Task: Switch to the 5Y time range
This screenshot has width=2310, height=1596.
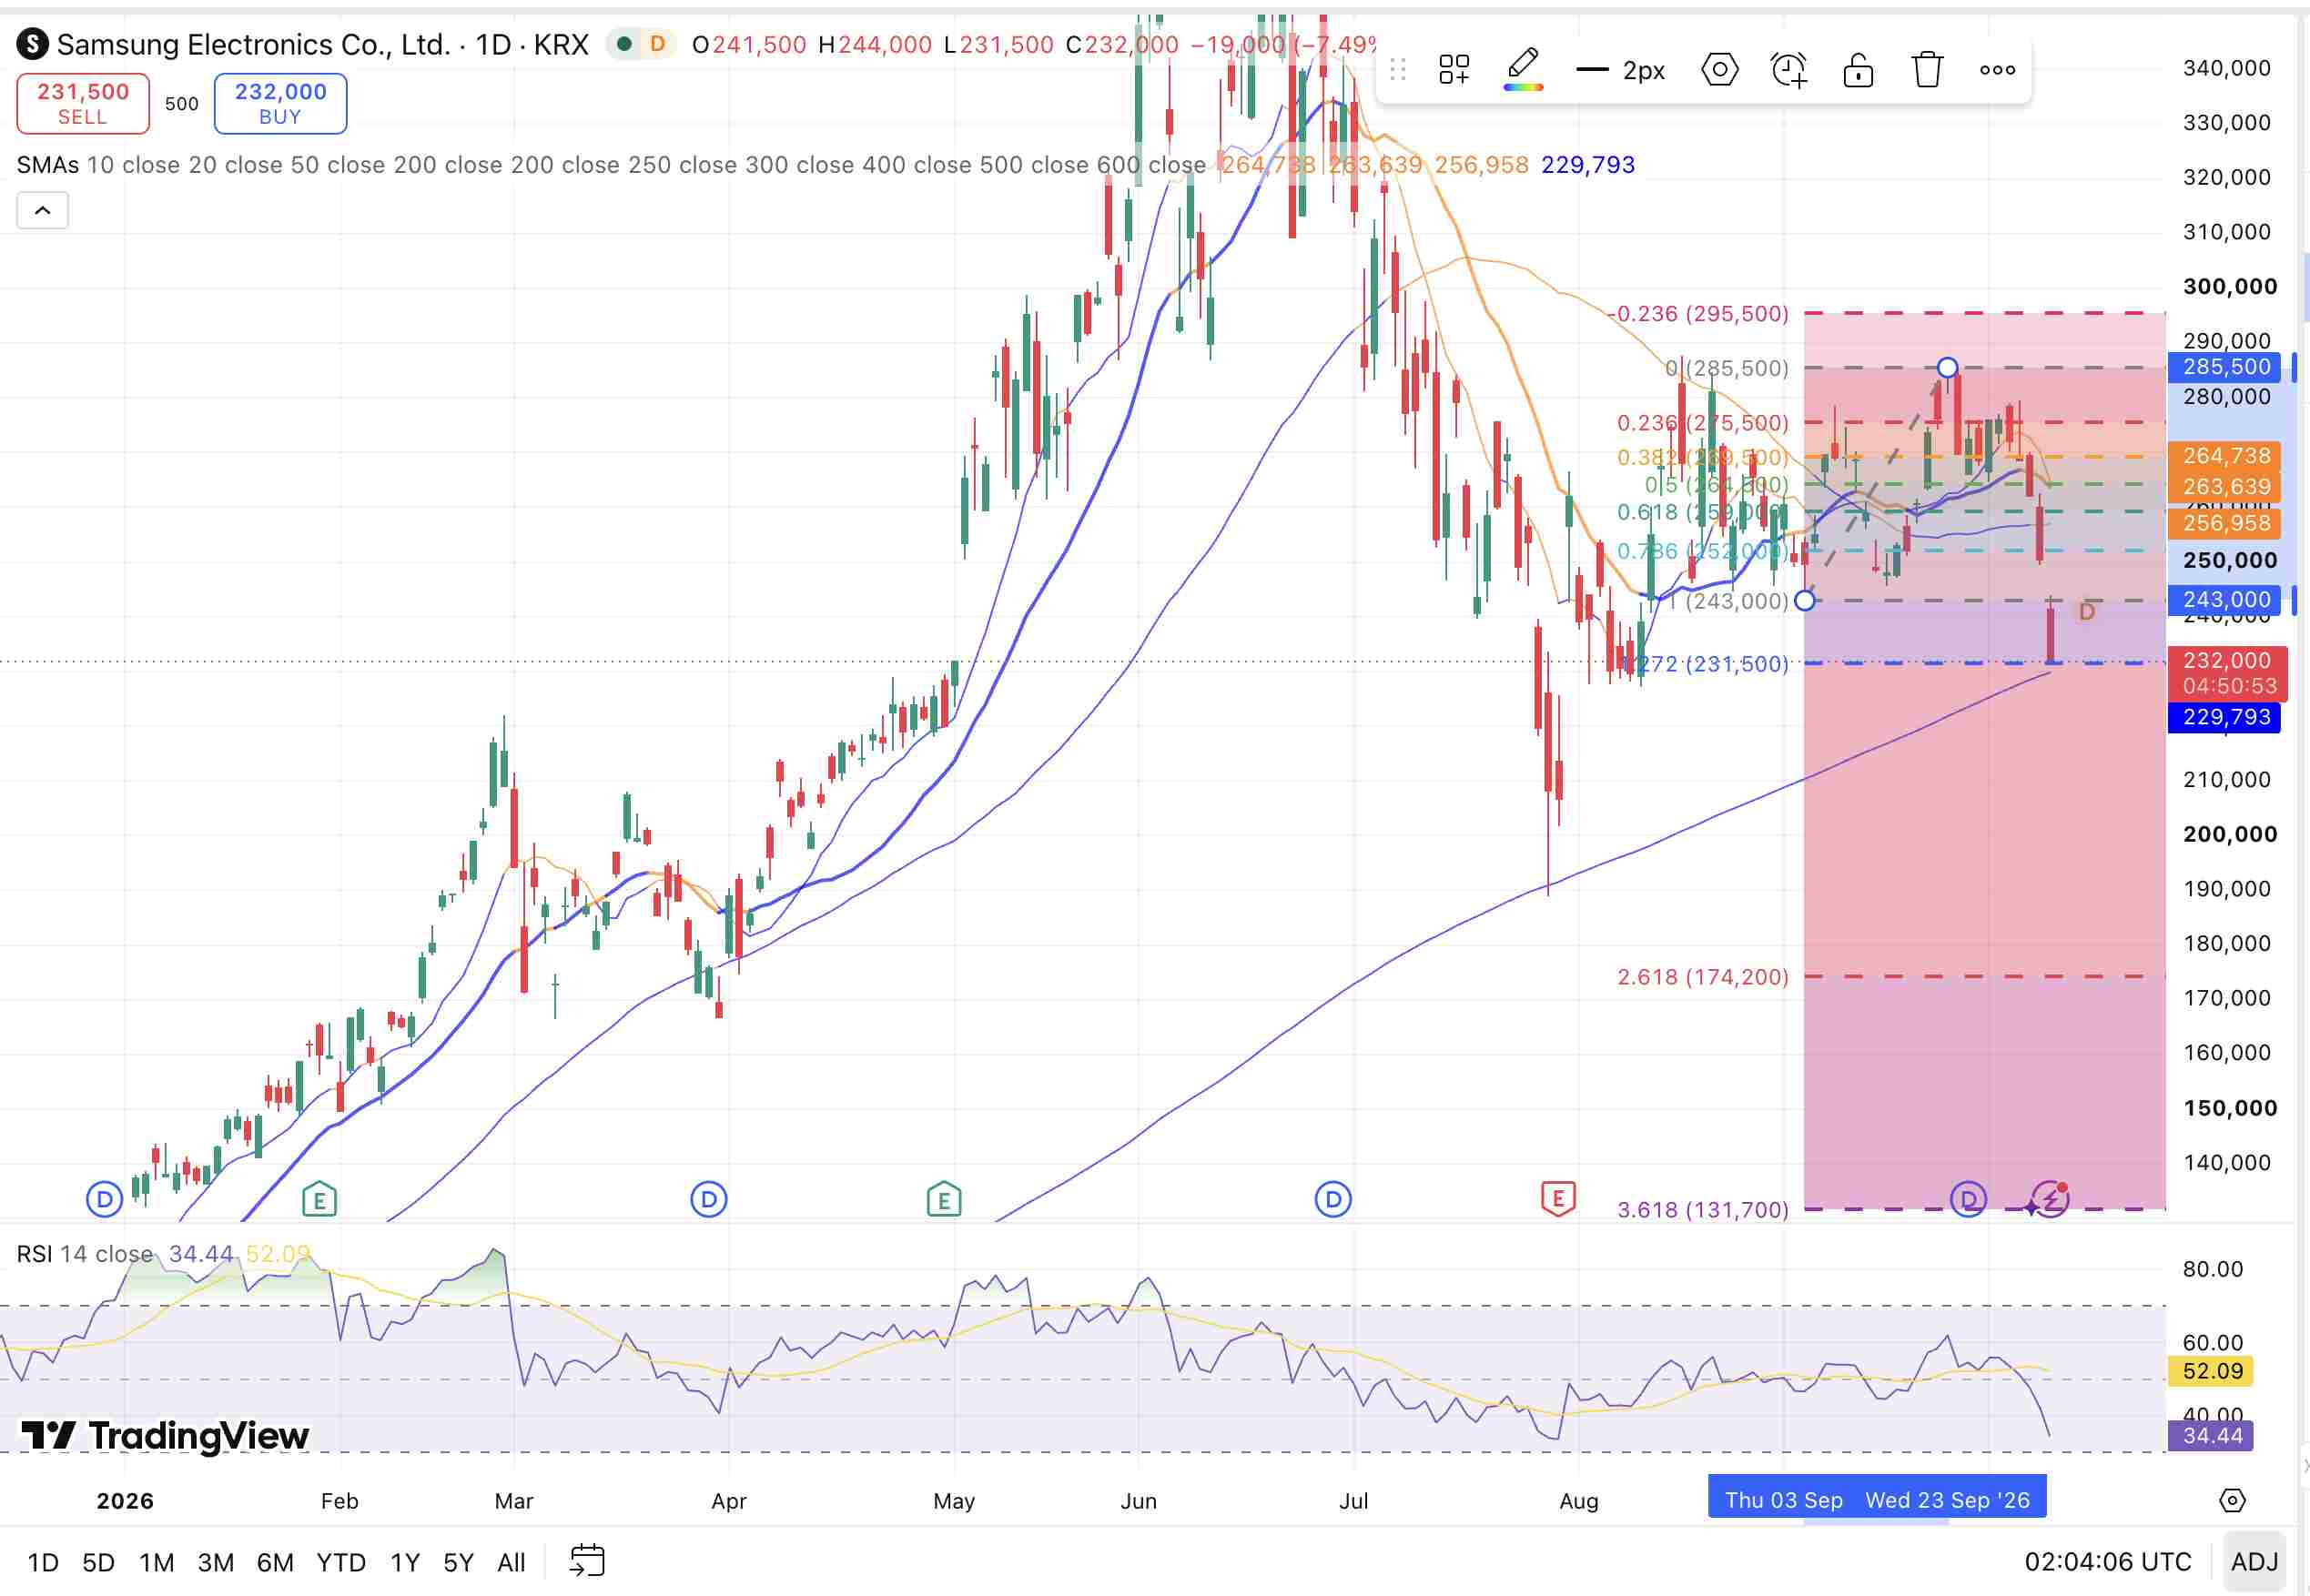Action: pos(458,1562)
